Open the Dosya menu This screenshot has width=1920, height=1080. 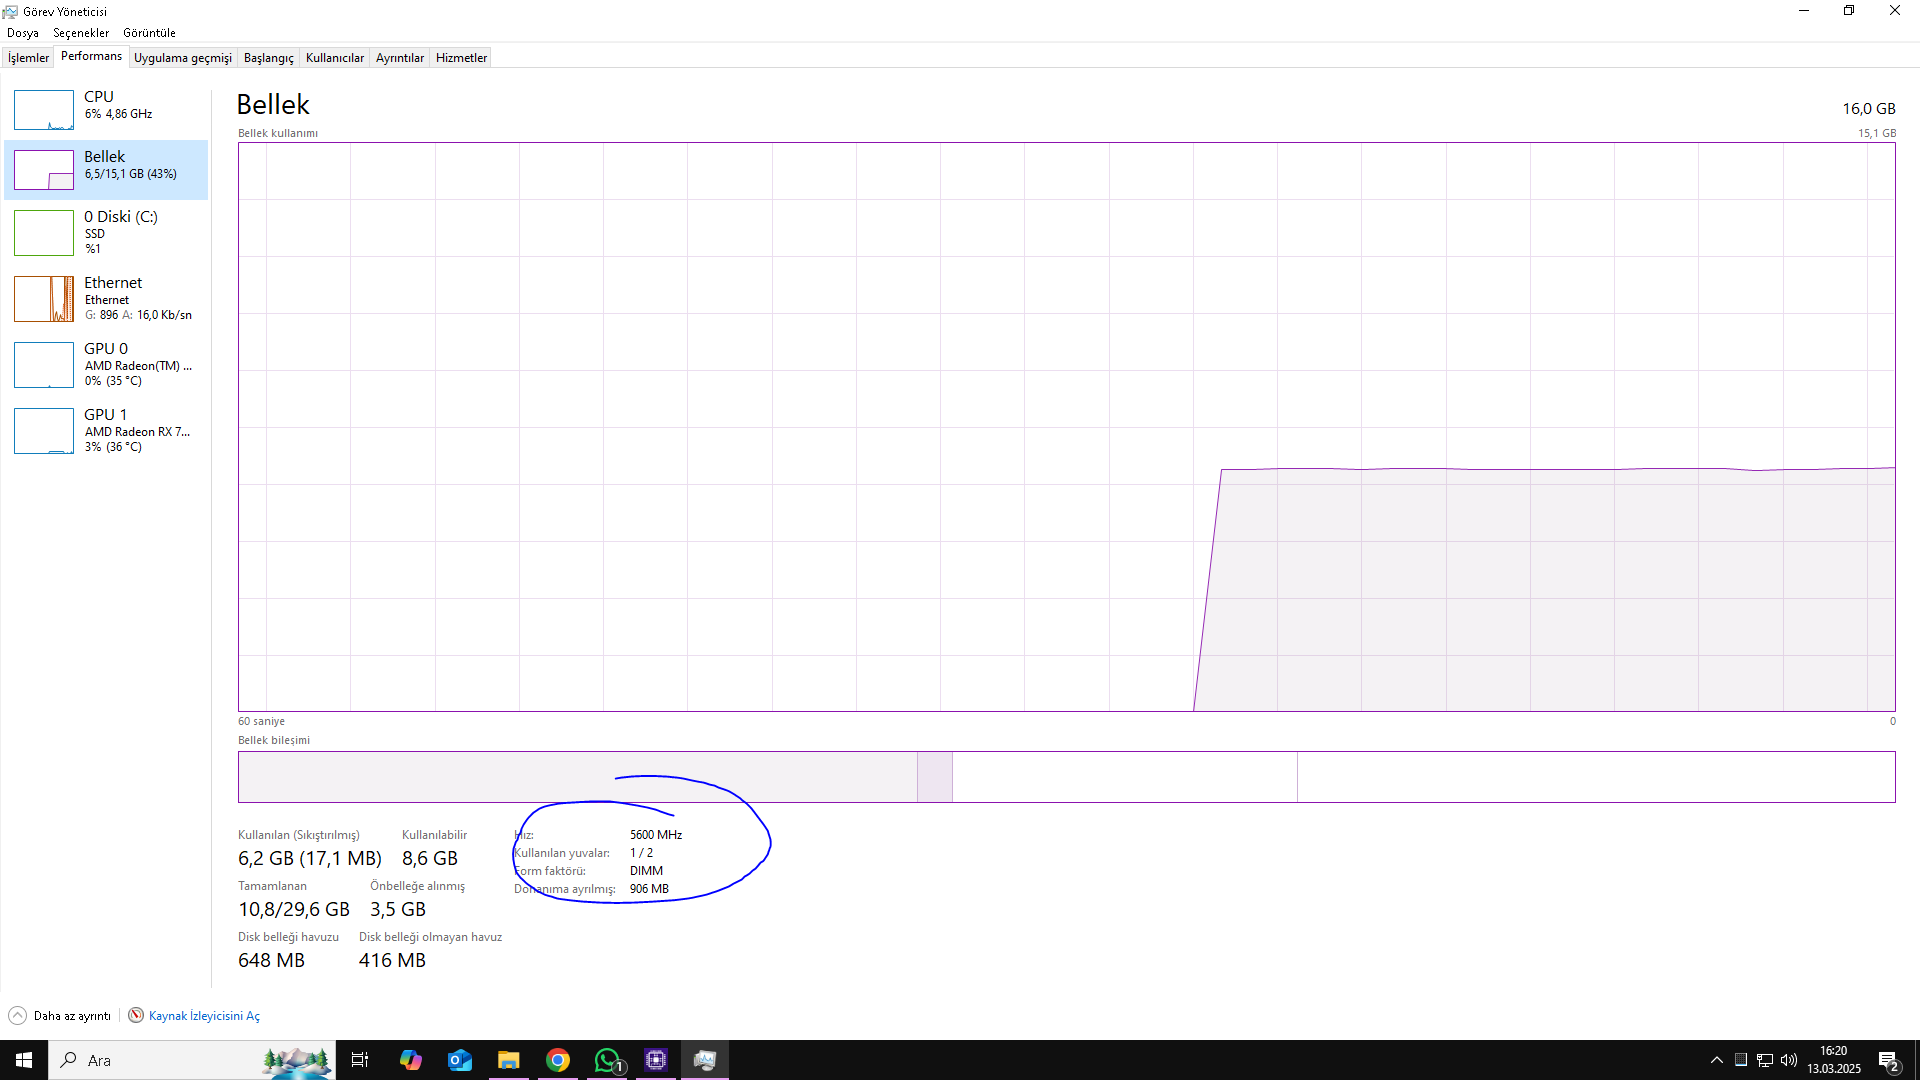(23, 33)
